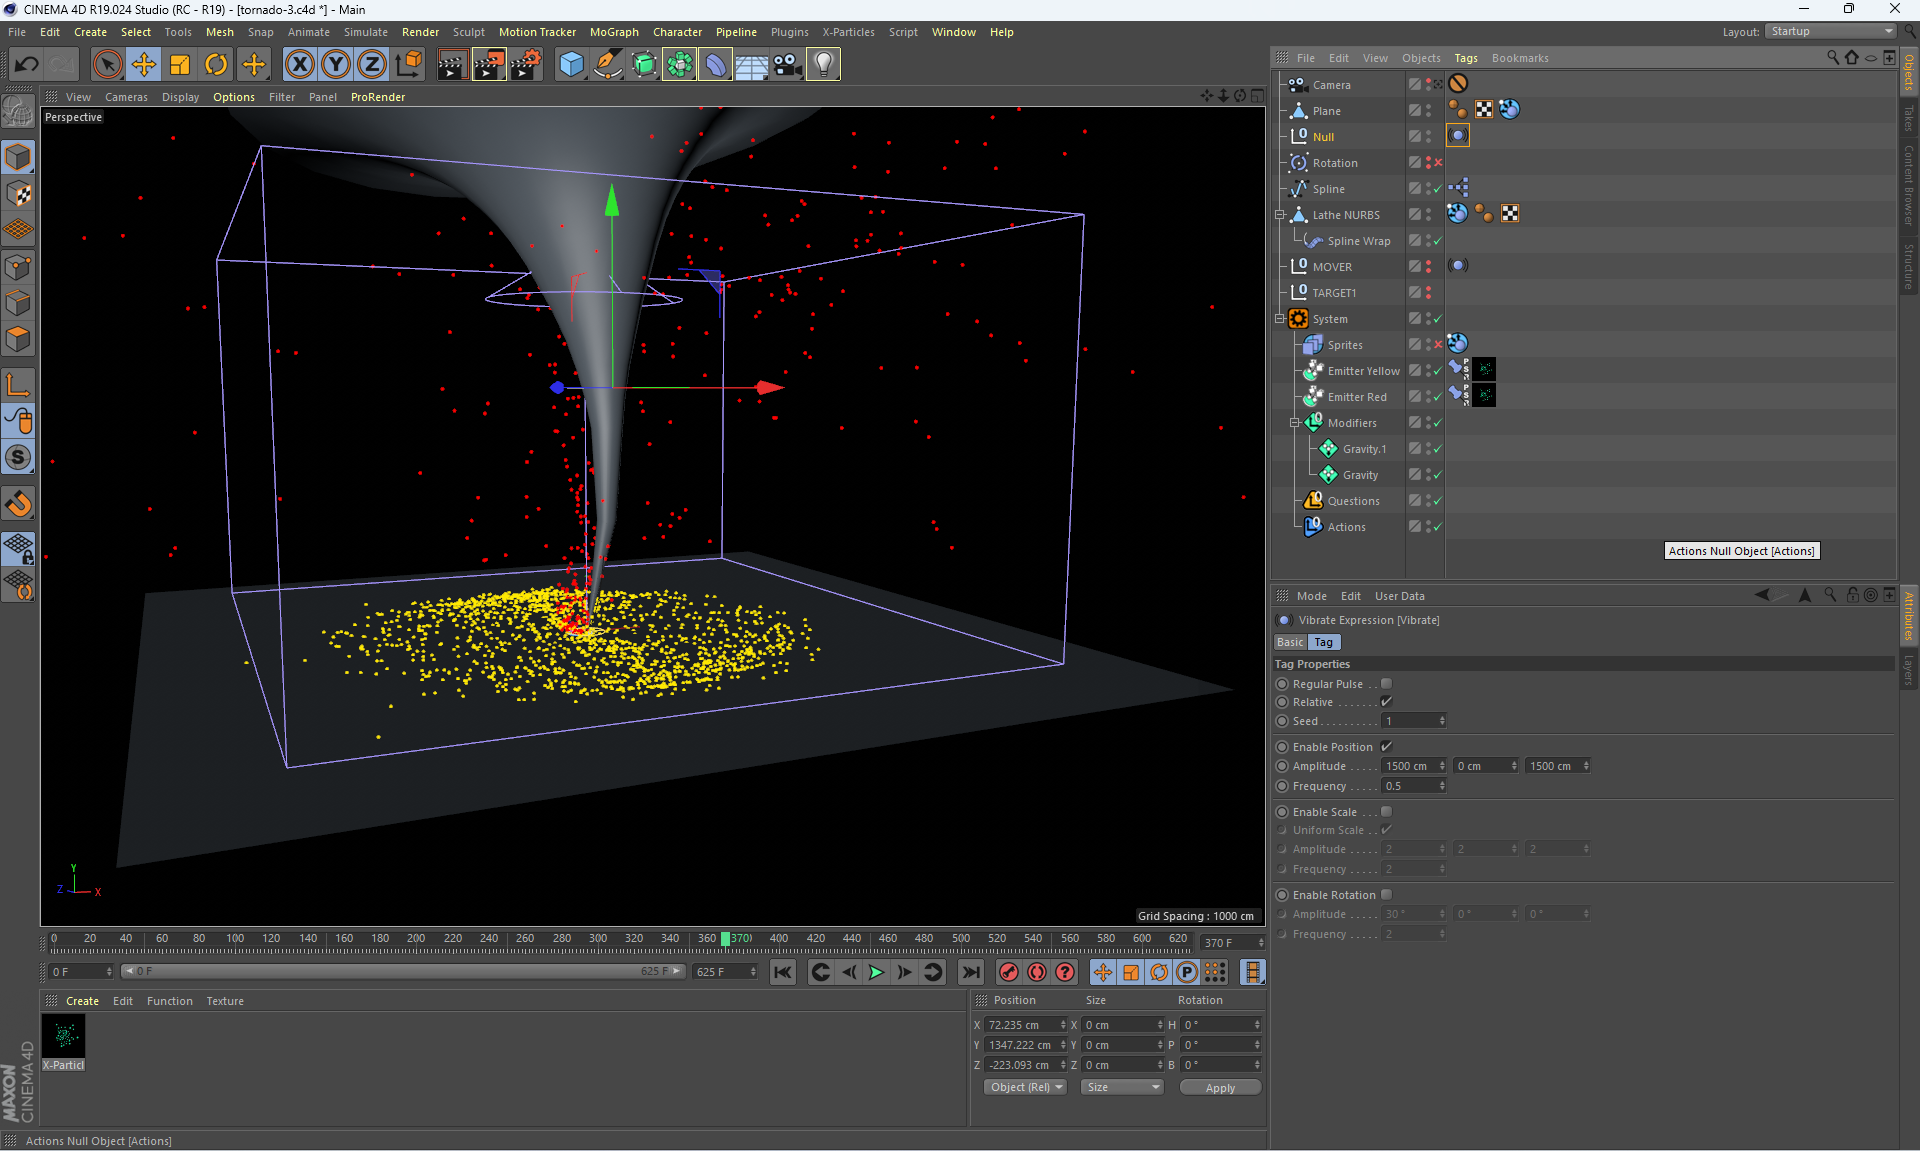1920x1151 pixels.
Task: Open the Layout Startup dropdown
Action: (1832, 32)
